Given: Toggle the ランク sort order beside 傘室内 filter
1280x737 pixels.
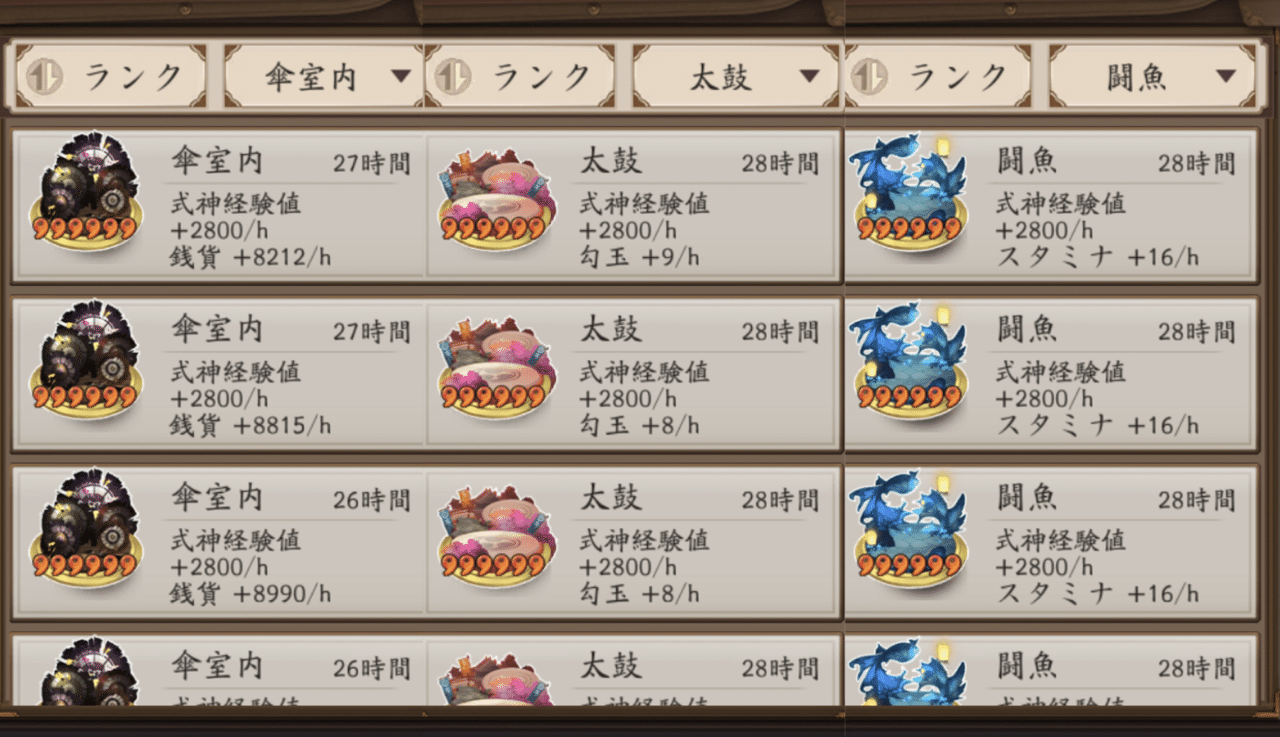Looking at the screenshot, I should pos(110,76).
